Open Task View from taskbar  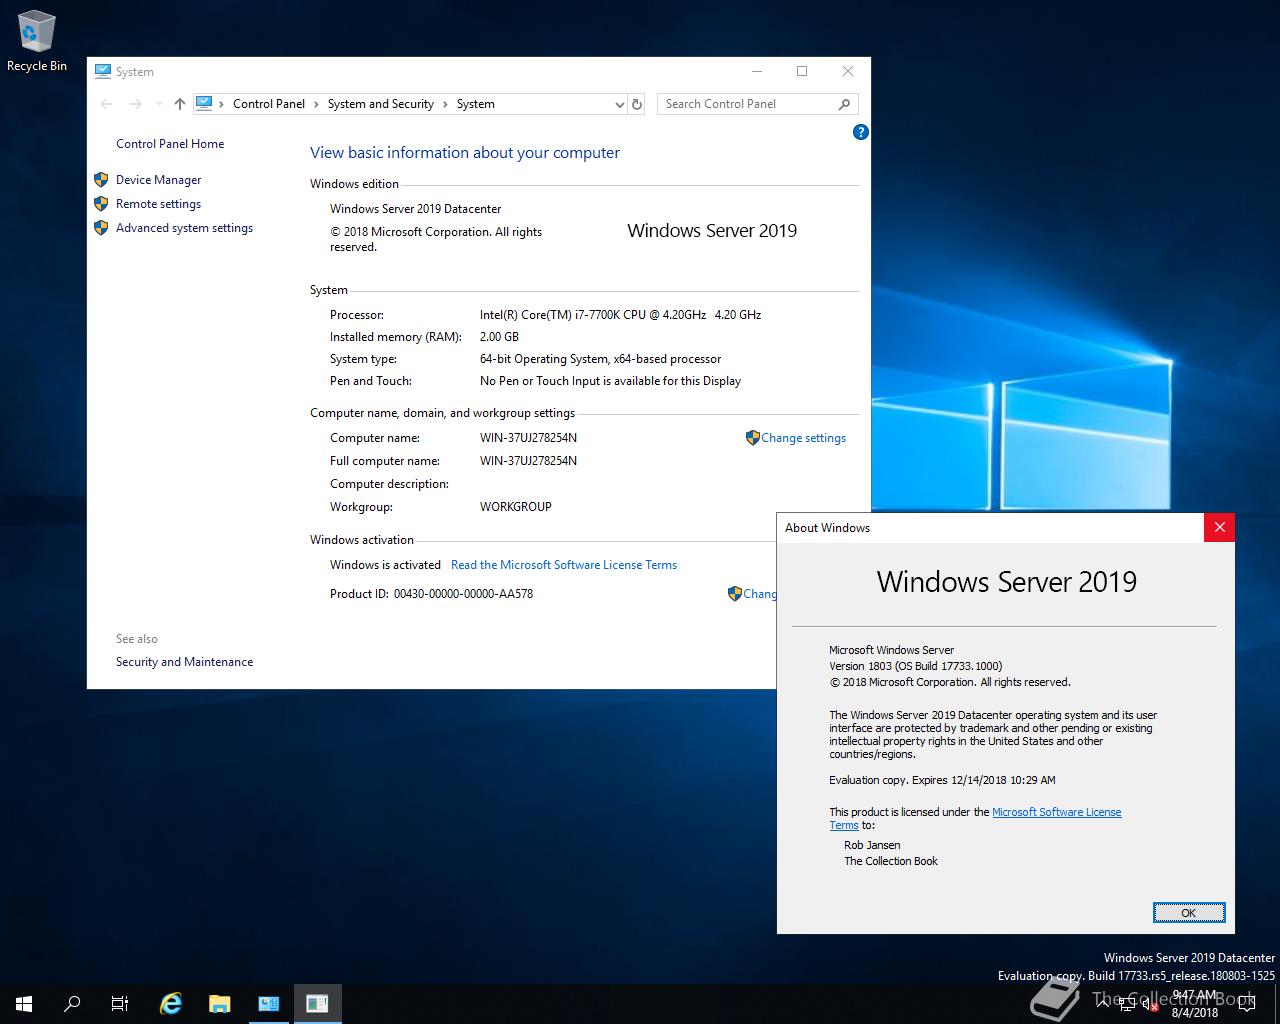click(120, 1004)
